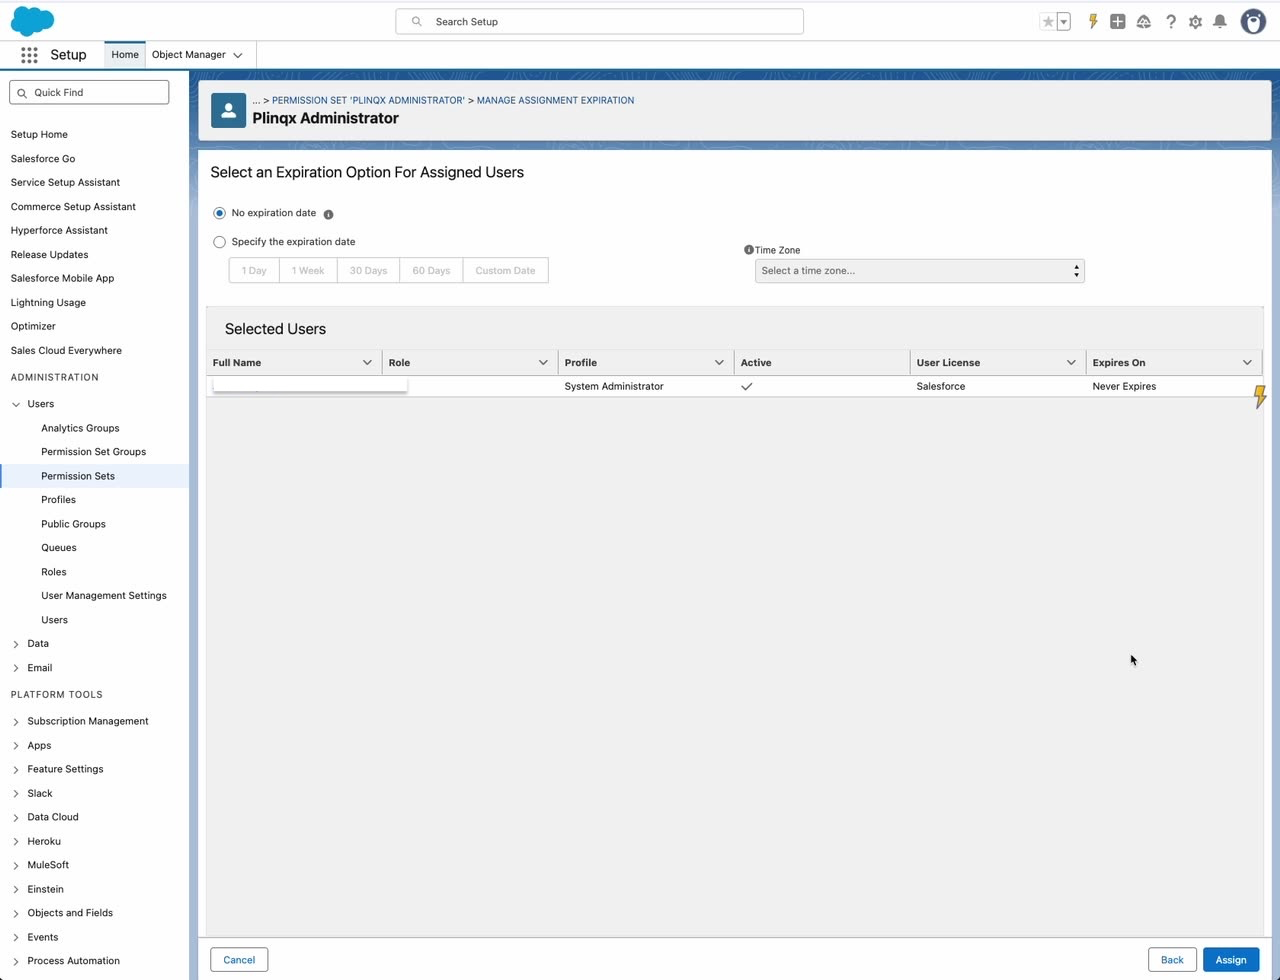Open the App Launcher grid icon

[29, 55]
